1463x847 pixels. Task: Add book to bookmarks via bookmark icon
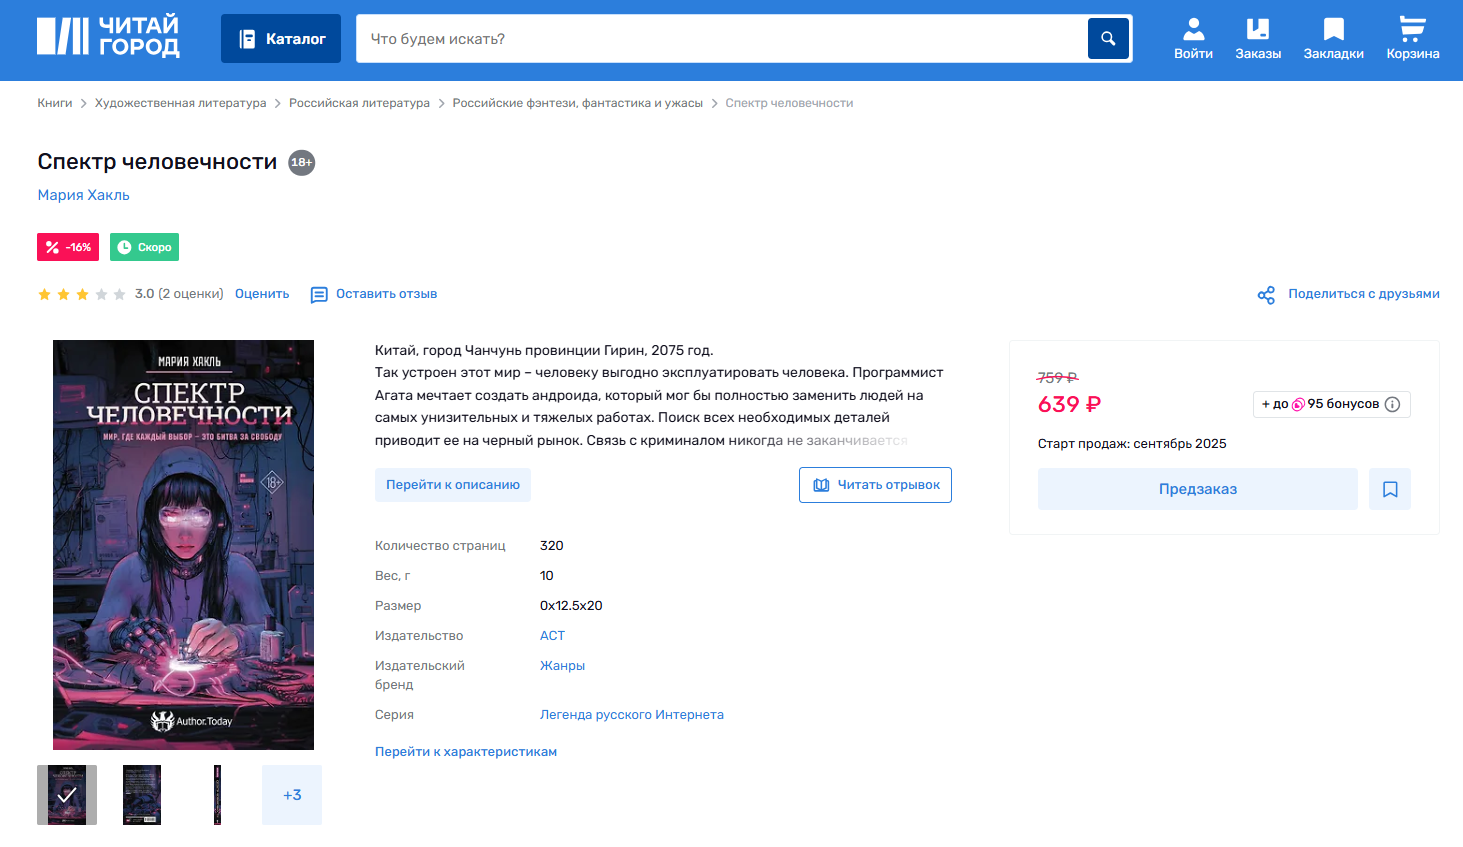coord(1390,489)
